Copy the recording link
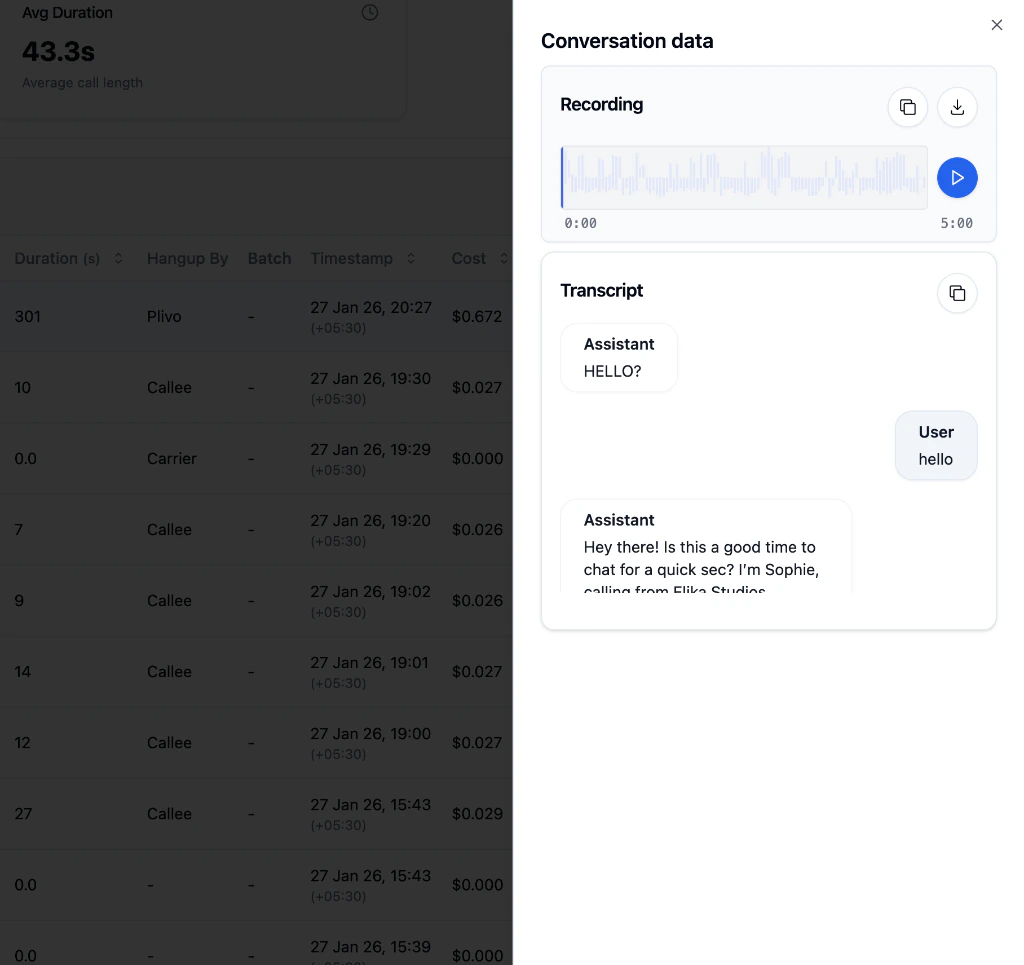 [x=907, y=107]
